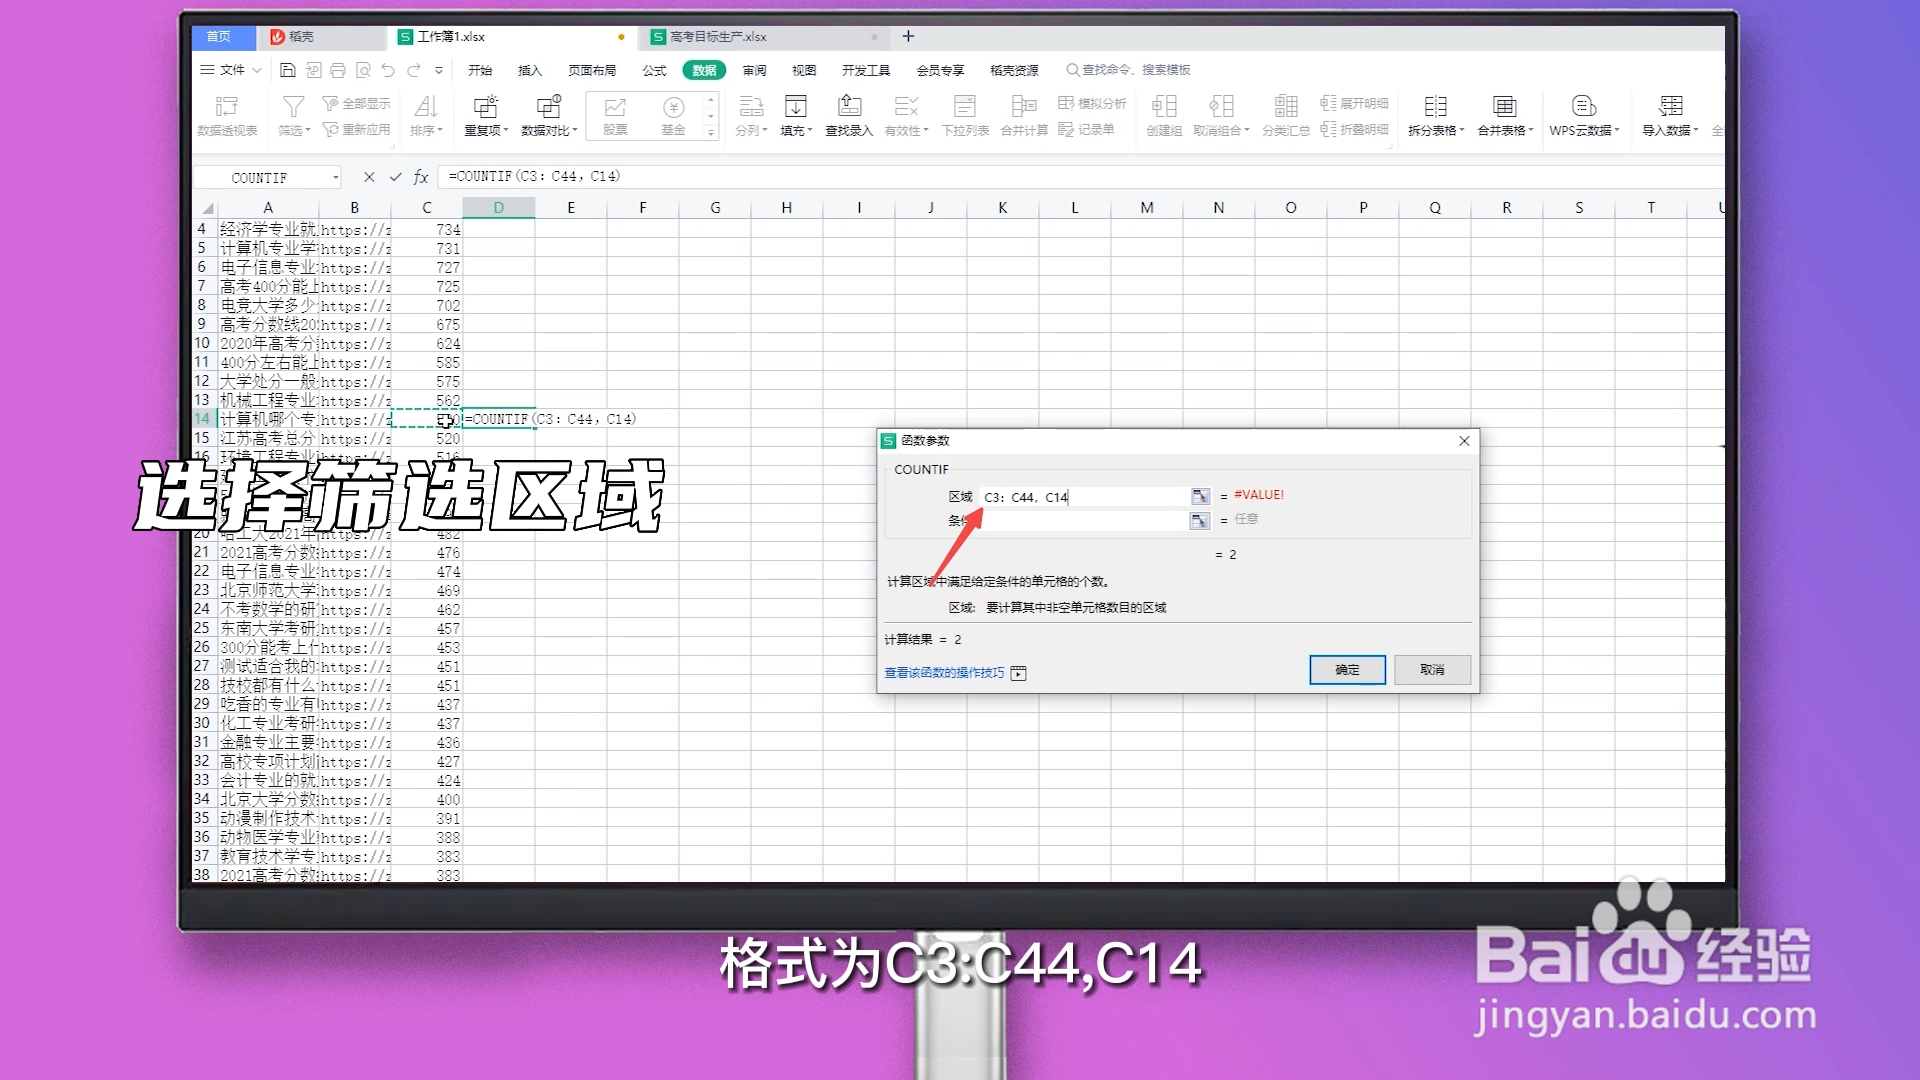Click the 分类汇总 subtotal icon
1920x1080 pixels.
coord(1286,112)
